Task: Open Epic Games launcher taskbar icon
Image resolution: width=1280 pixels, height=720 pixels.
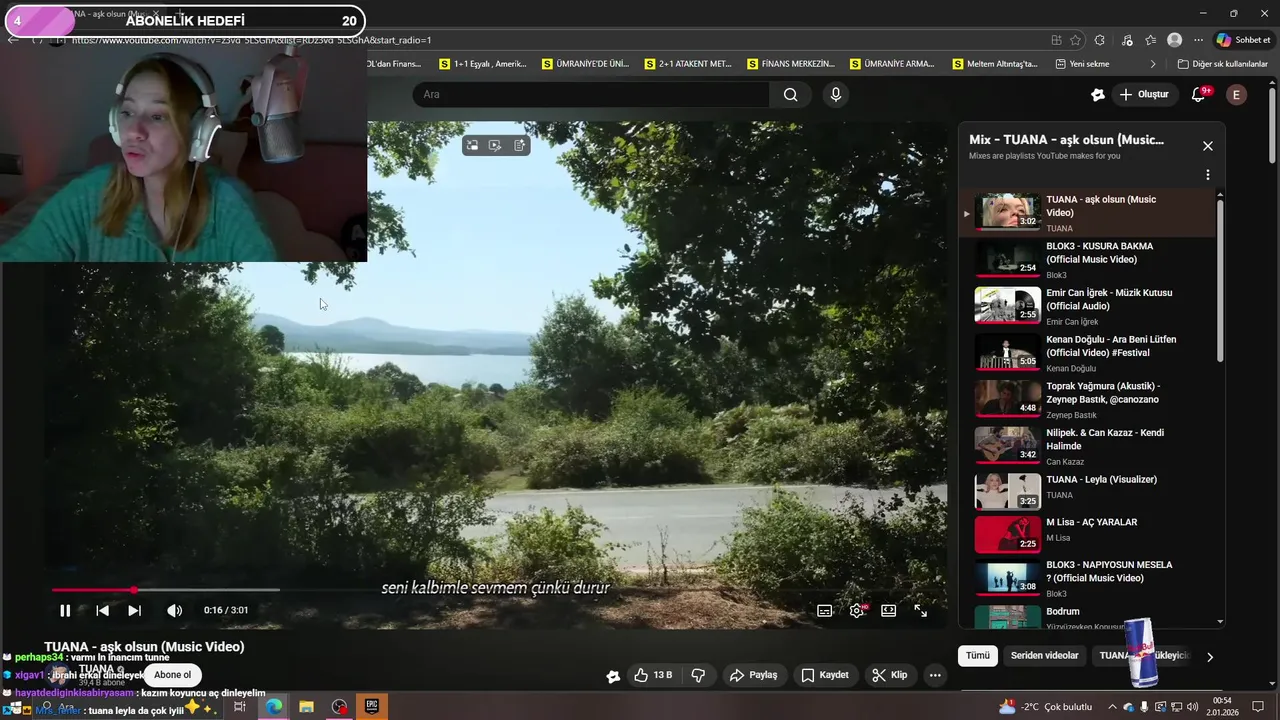Action: [372, 707]
